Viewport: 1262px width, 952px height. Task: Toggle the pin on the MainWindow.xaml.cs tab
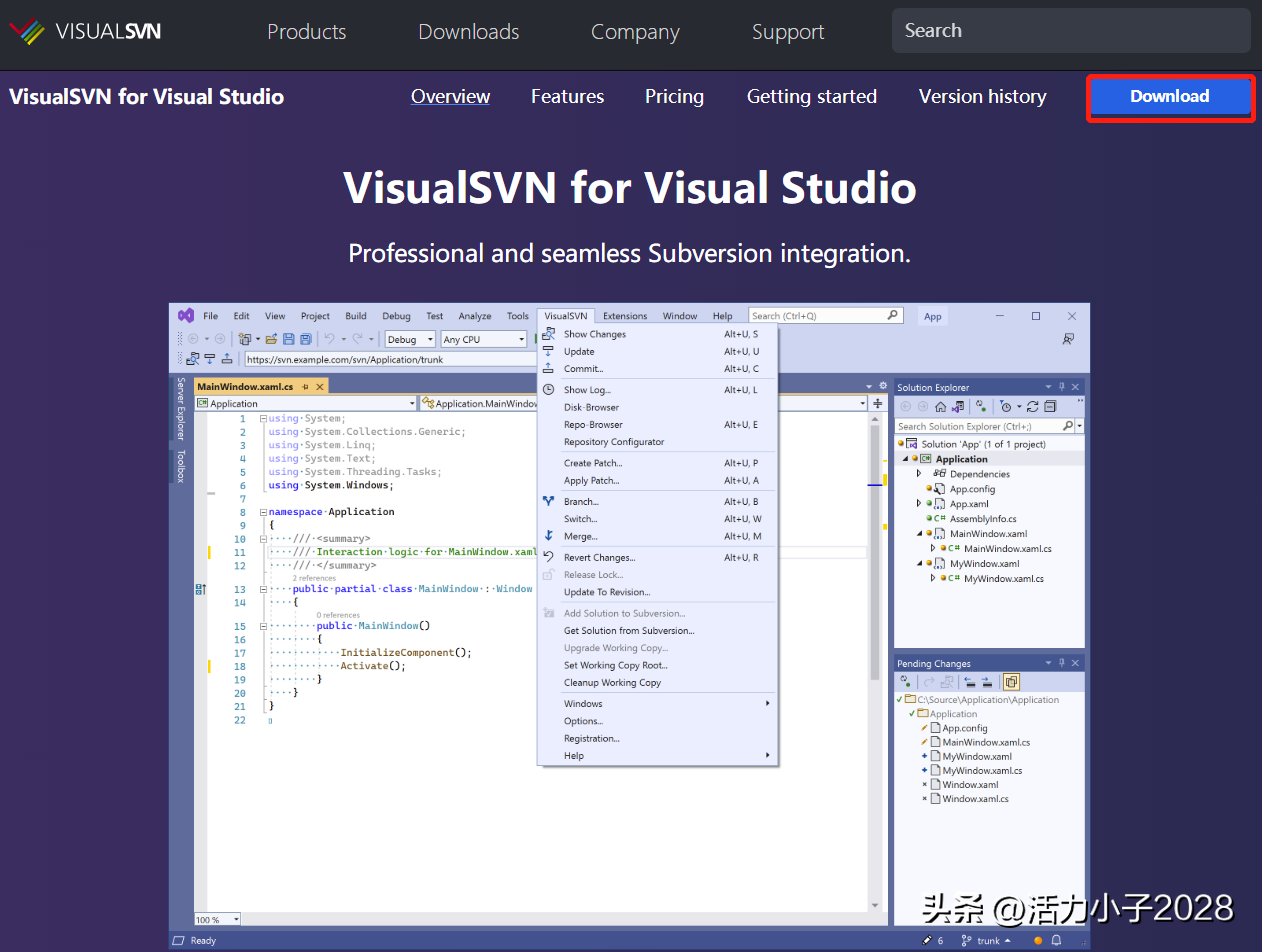click(305, 387)
